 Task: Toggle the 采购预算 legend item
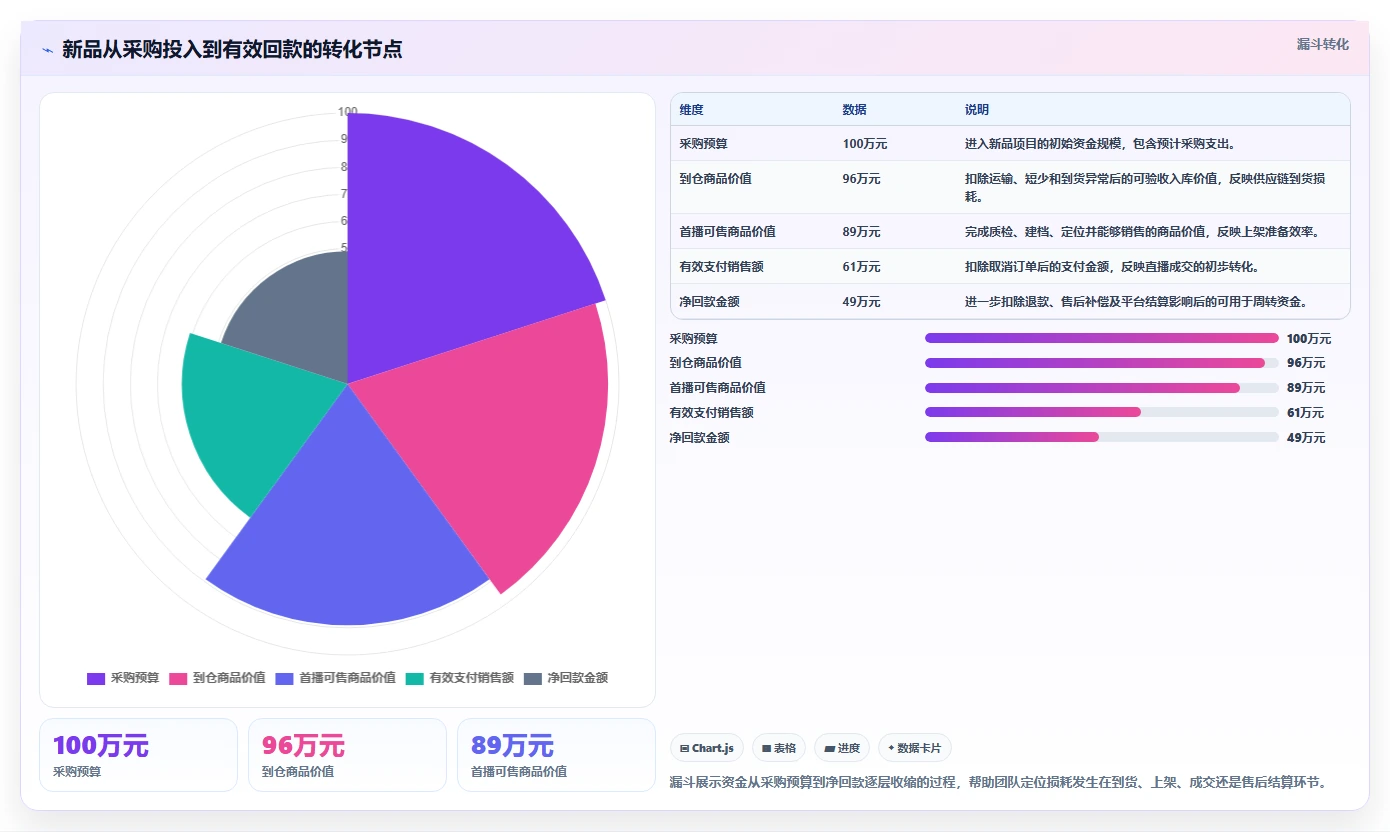point(123,678)
